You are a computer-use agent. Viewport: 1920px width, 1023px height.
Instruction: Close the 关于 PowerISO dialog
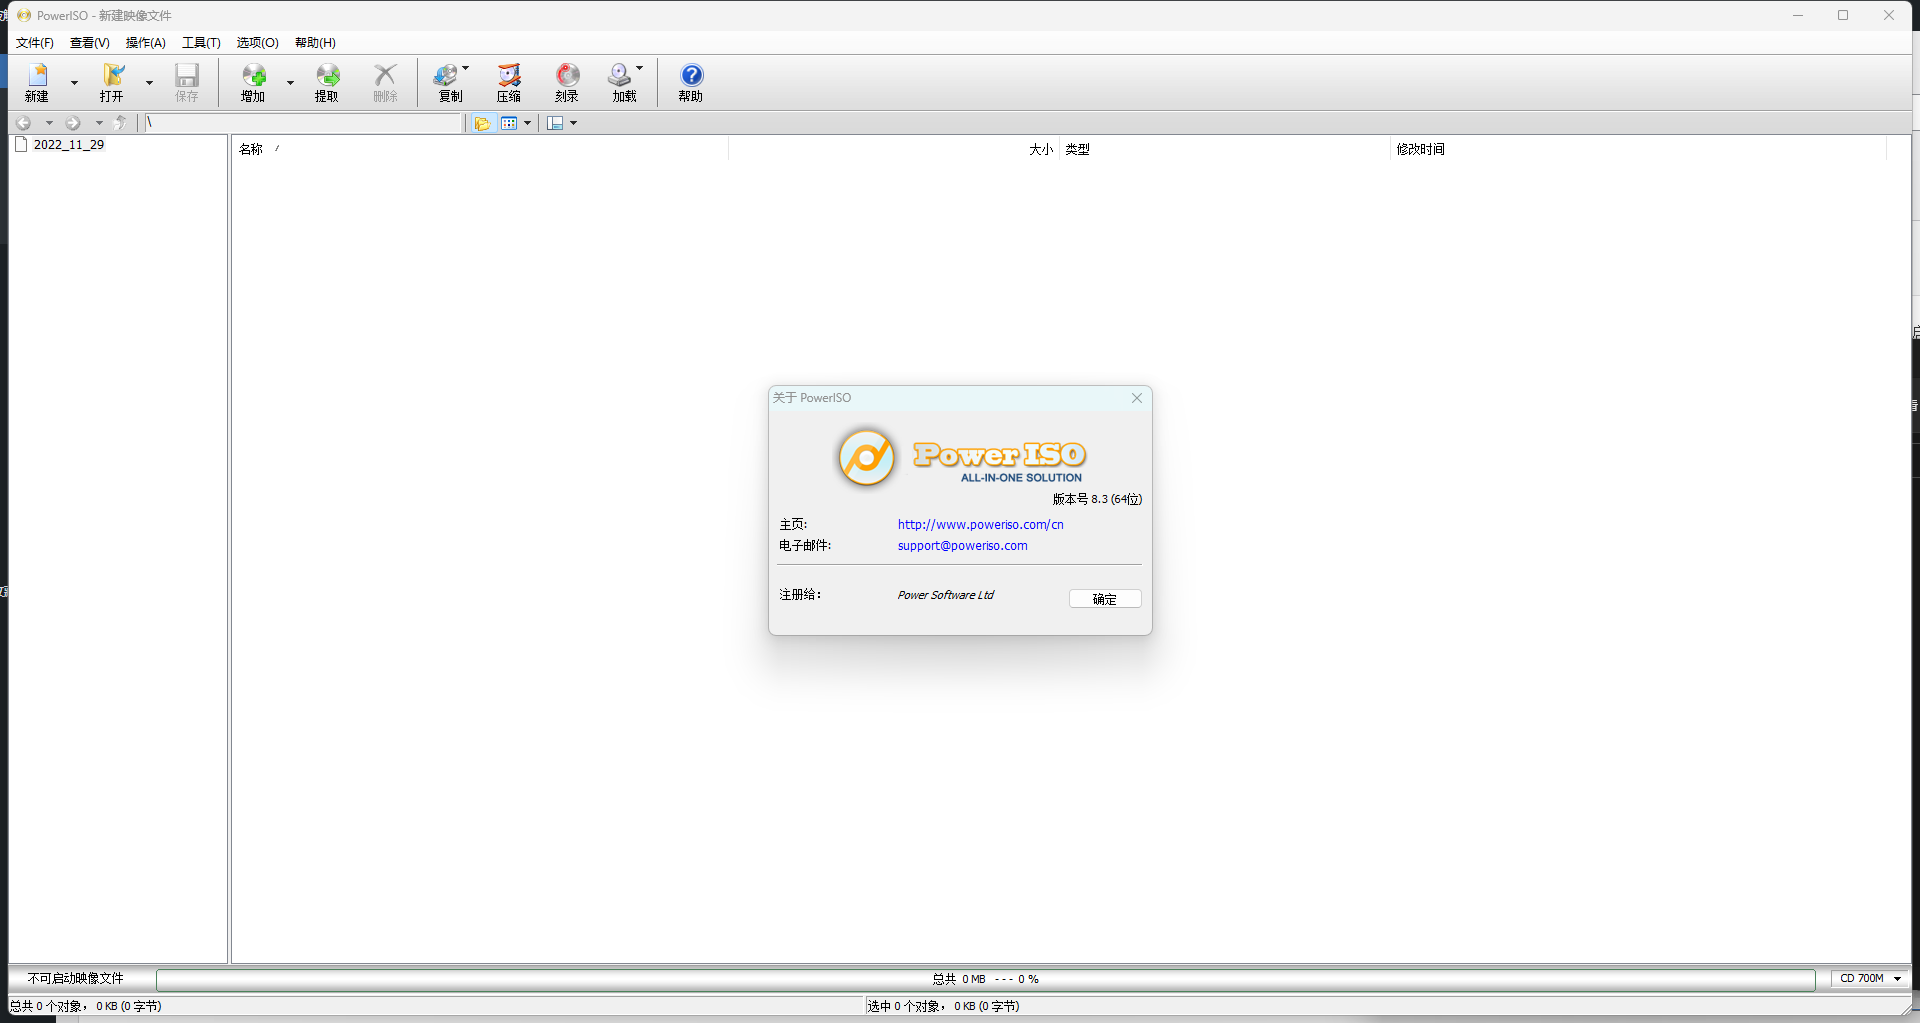point(1136,398)
